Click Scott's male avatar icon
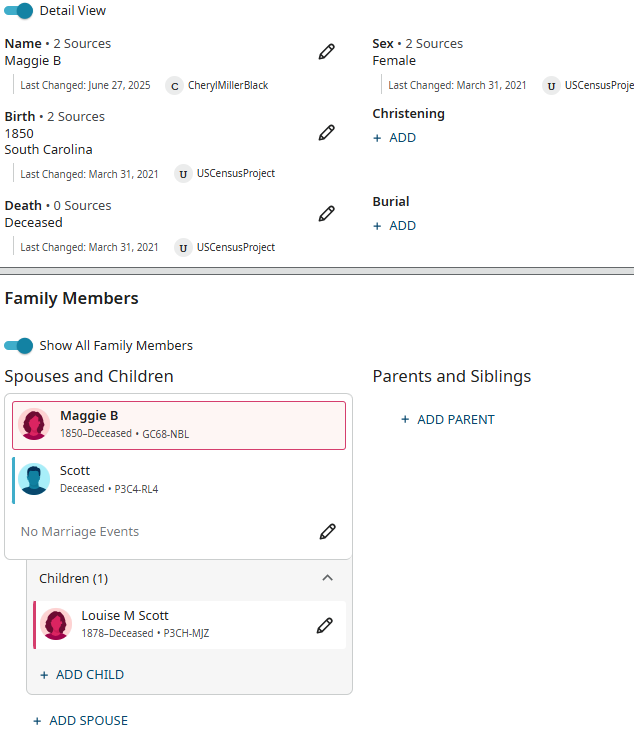Viewport: 634px width, 738px height. pyautogui.click(x=34, y=479)
